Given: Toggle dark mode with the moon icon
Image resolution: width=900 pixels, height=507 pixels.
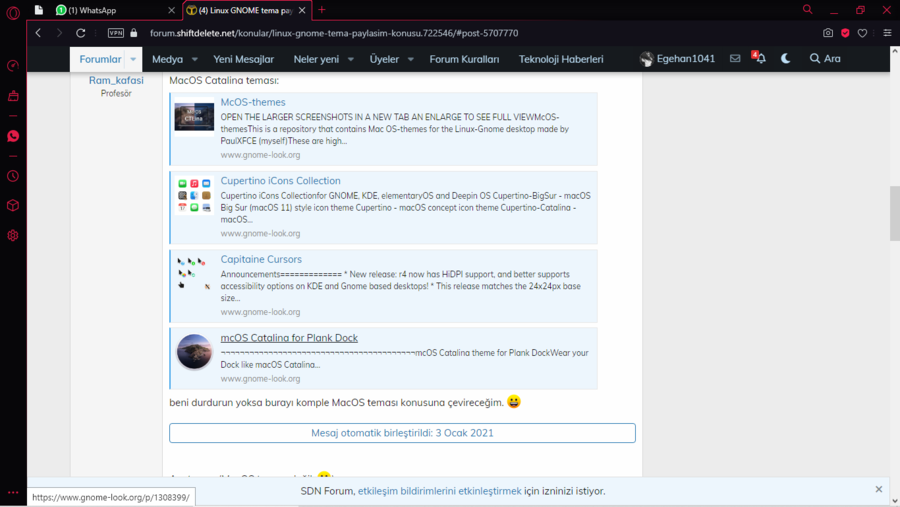Looking at the screenshot, I should click(x=786, y=59).
